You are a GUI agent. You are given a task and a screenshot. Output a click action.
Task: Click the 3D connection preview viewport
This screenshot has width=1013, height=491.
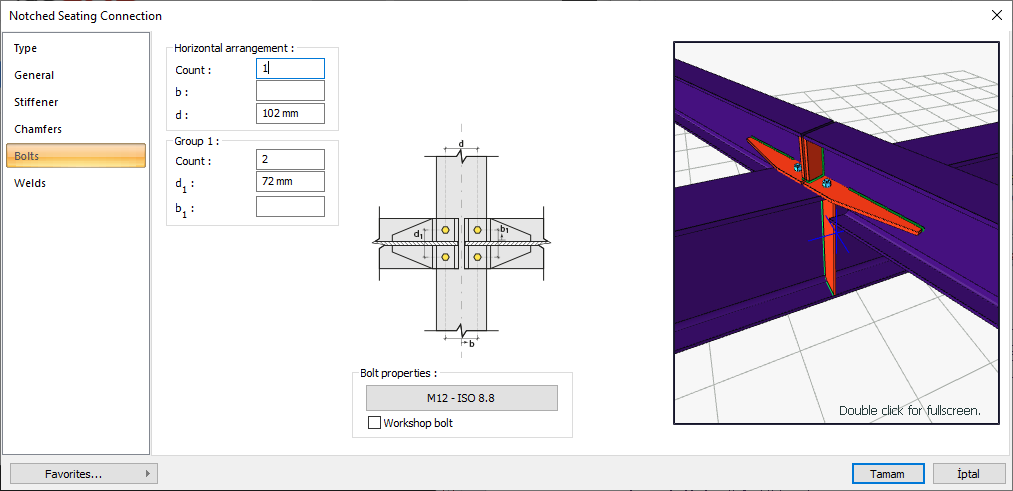click(x=836, y=232)
